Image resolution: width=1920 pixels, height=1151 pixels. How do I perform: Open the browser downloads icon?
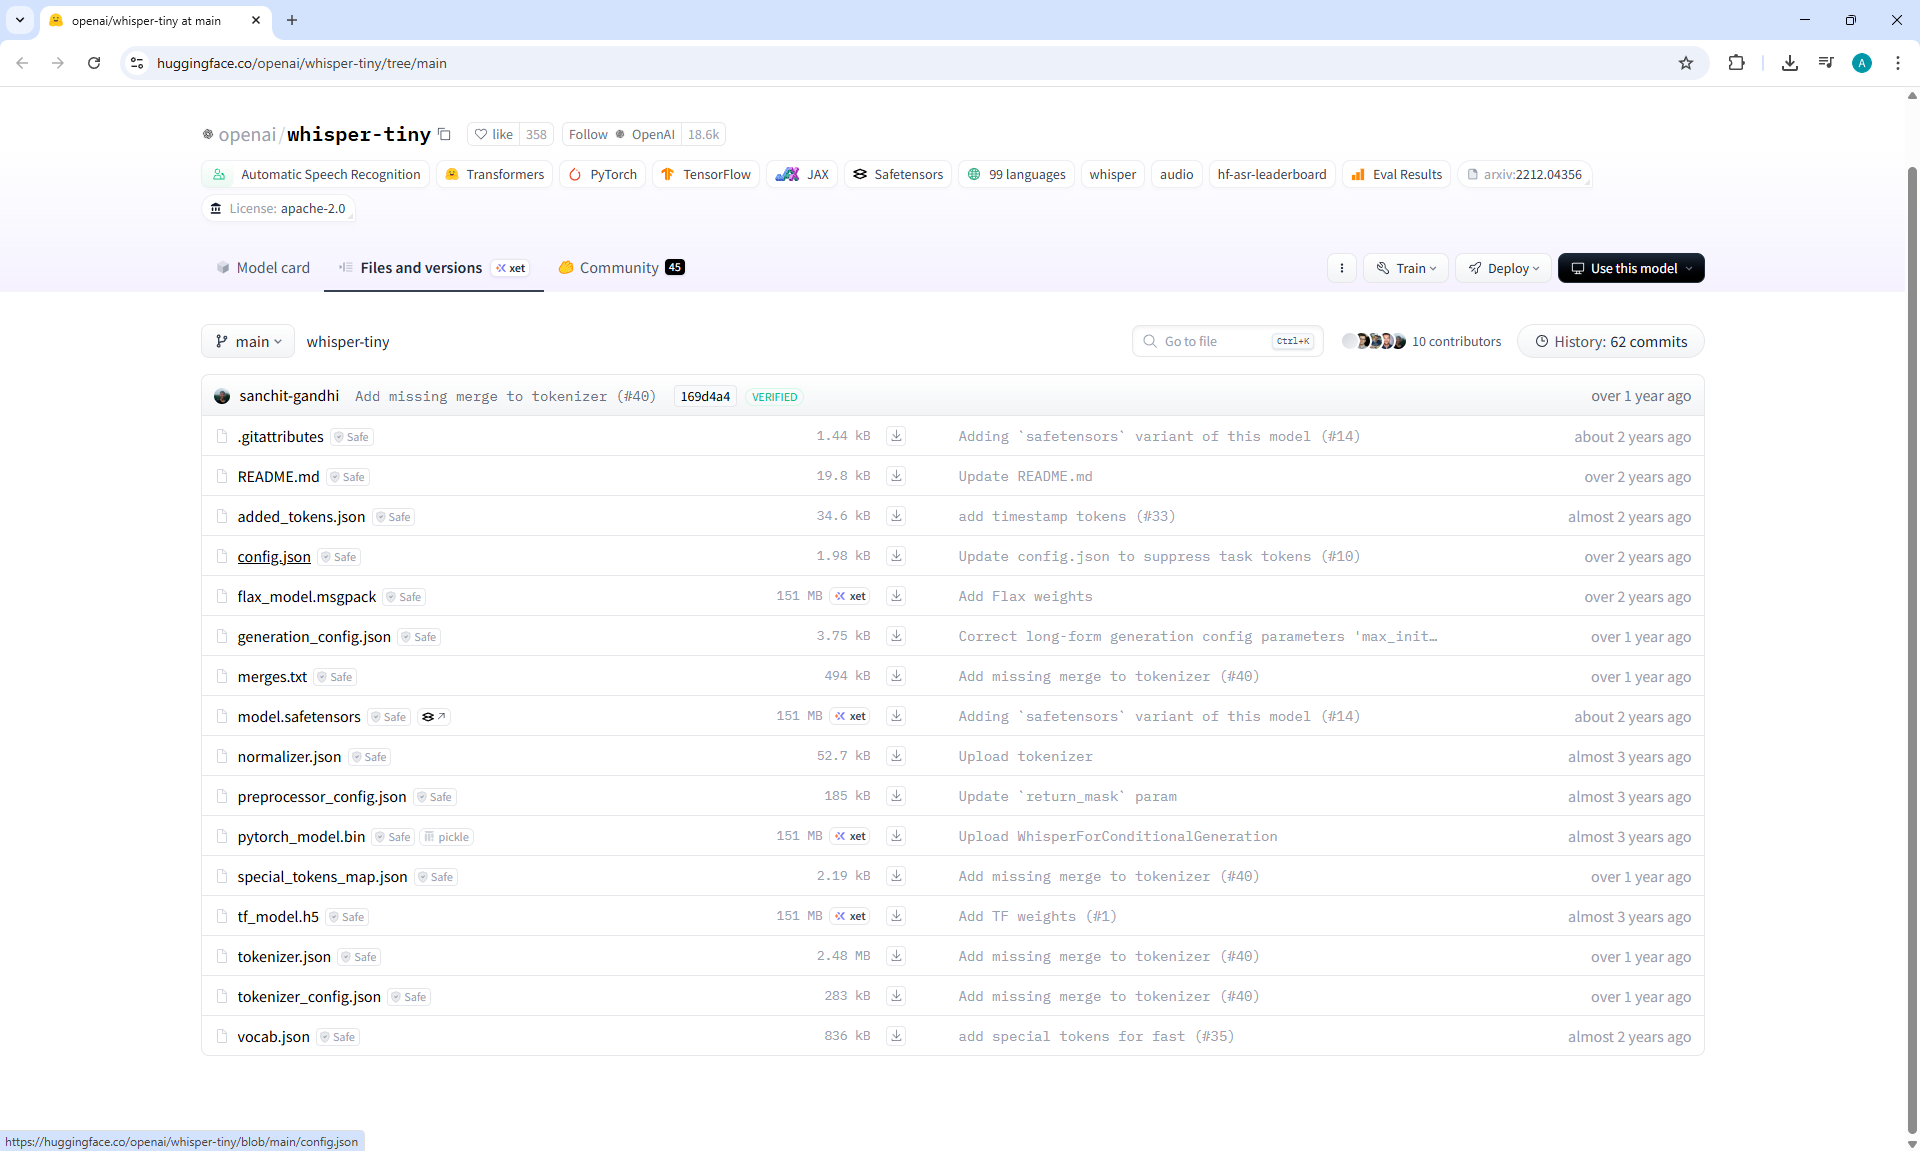1790,63
